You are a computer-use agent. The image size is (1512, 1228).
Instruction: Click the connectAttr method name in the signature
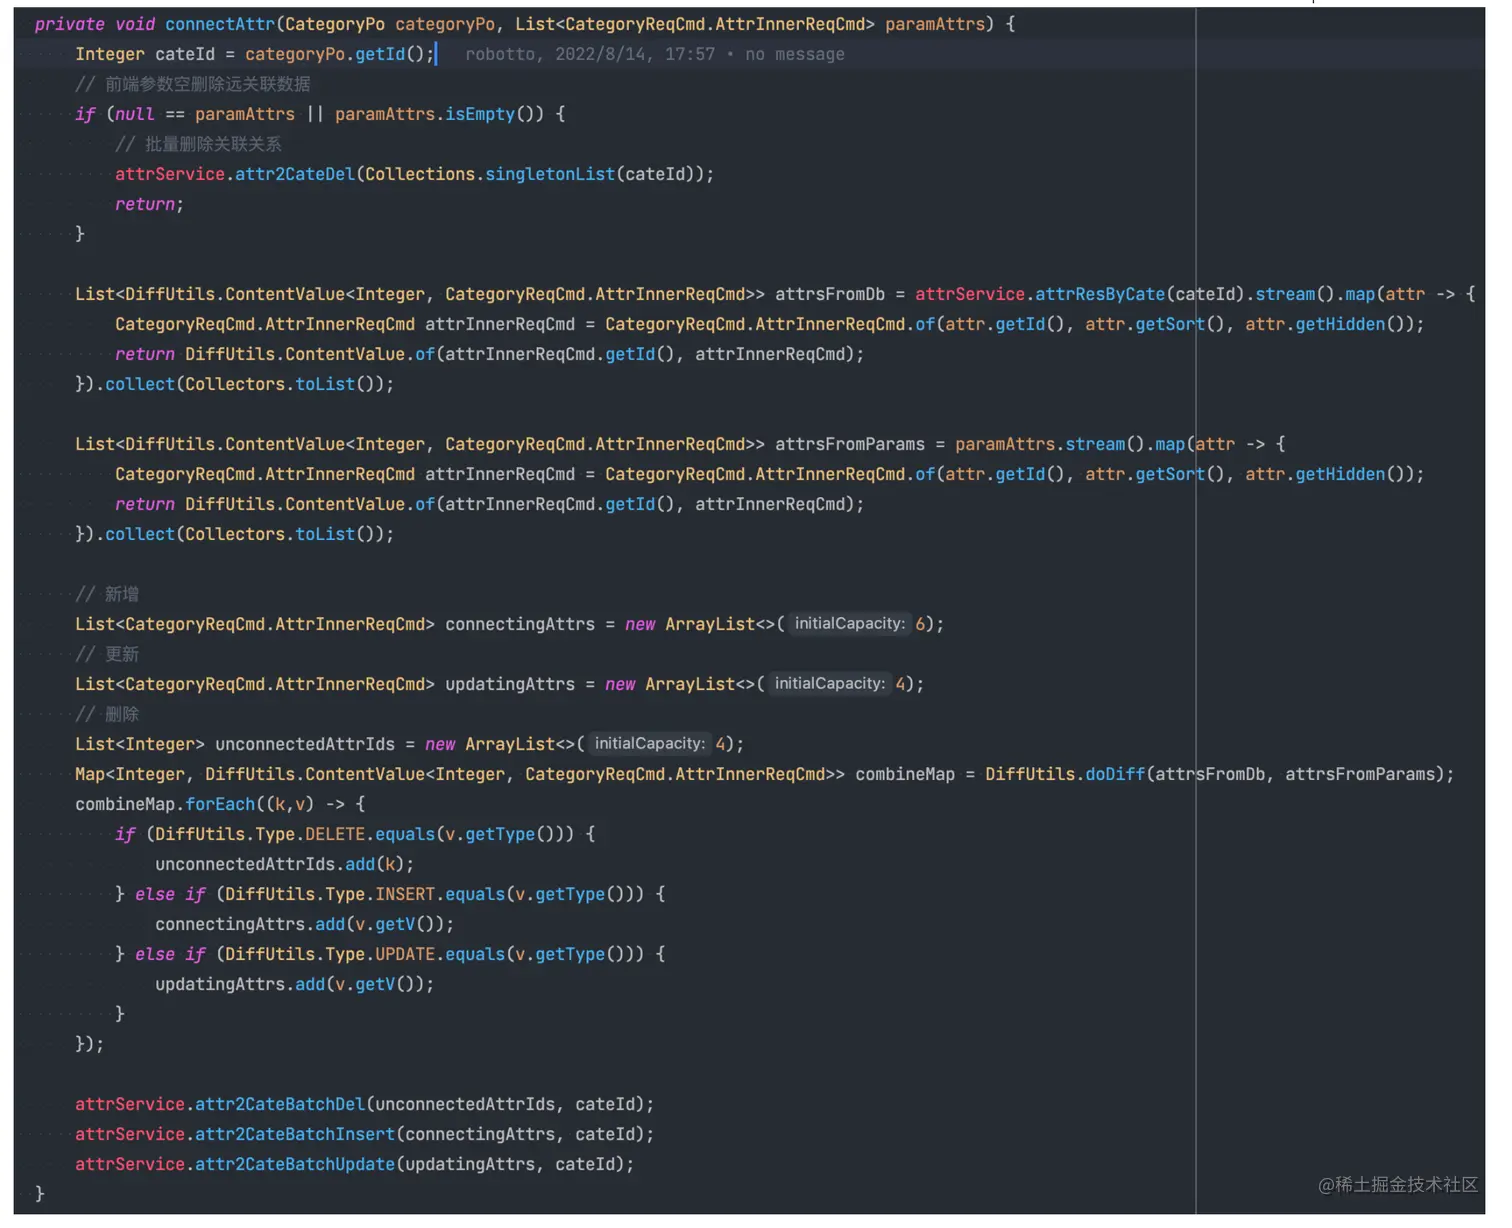220,24
